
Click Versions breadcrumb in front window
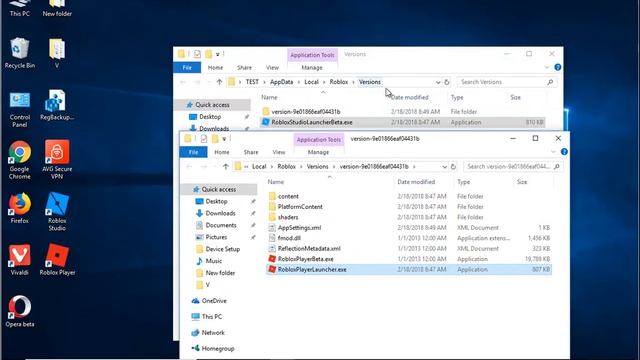[318, 167]
